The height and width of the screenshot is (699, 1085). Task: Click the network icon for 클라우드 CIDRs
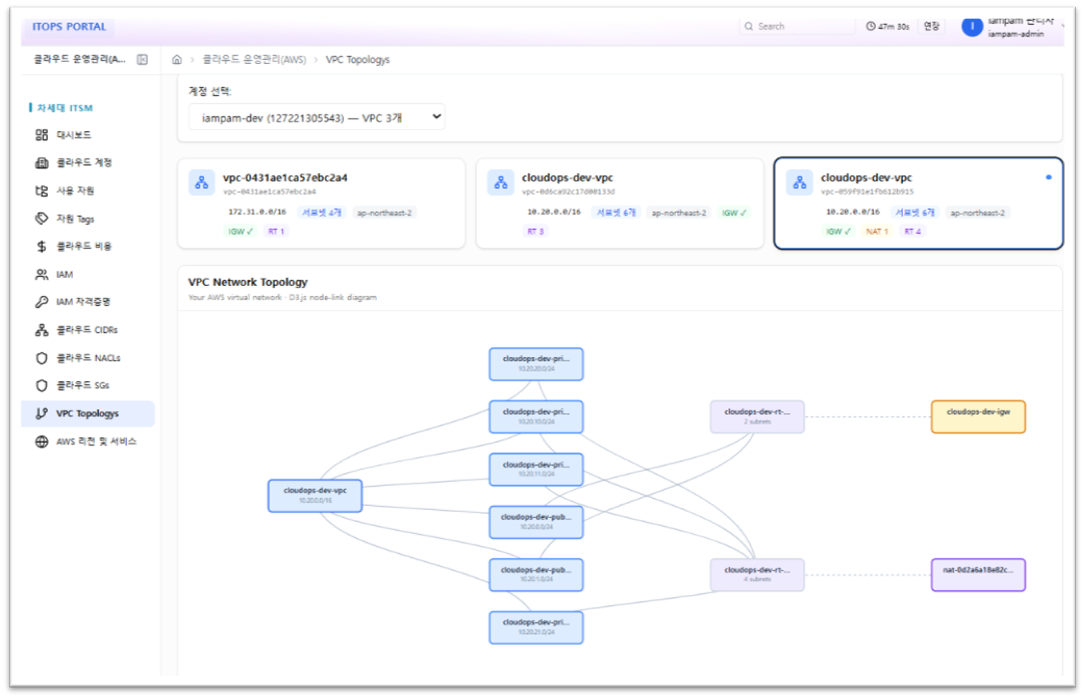coord(42,330)
